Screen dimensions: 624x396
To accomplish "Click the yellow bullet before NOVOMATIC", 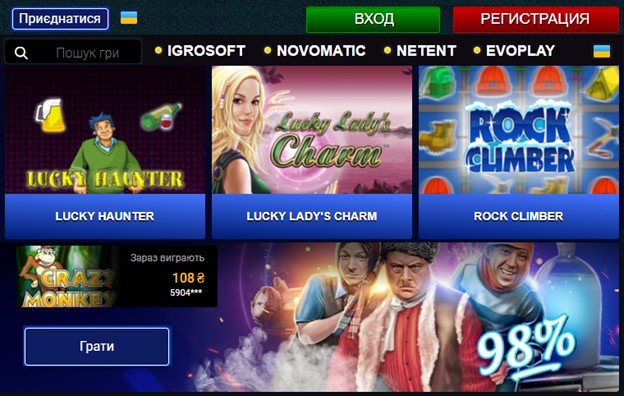I will tap(267, 50).
